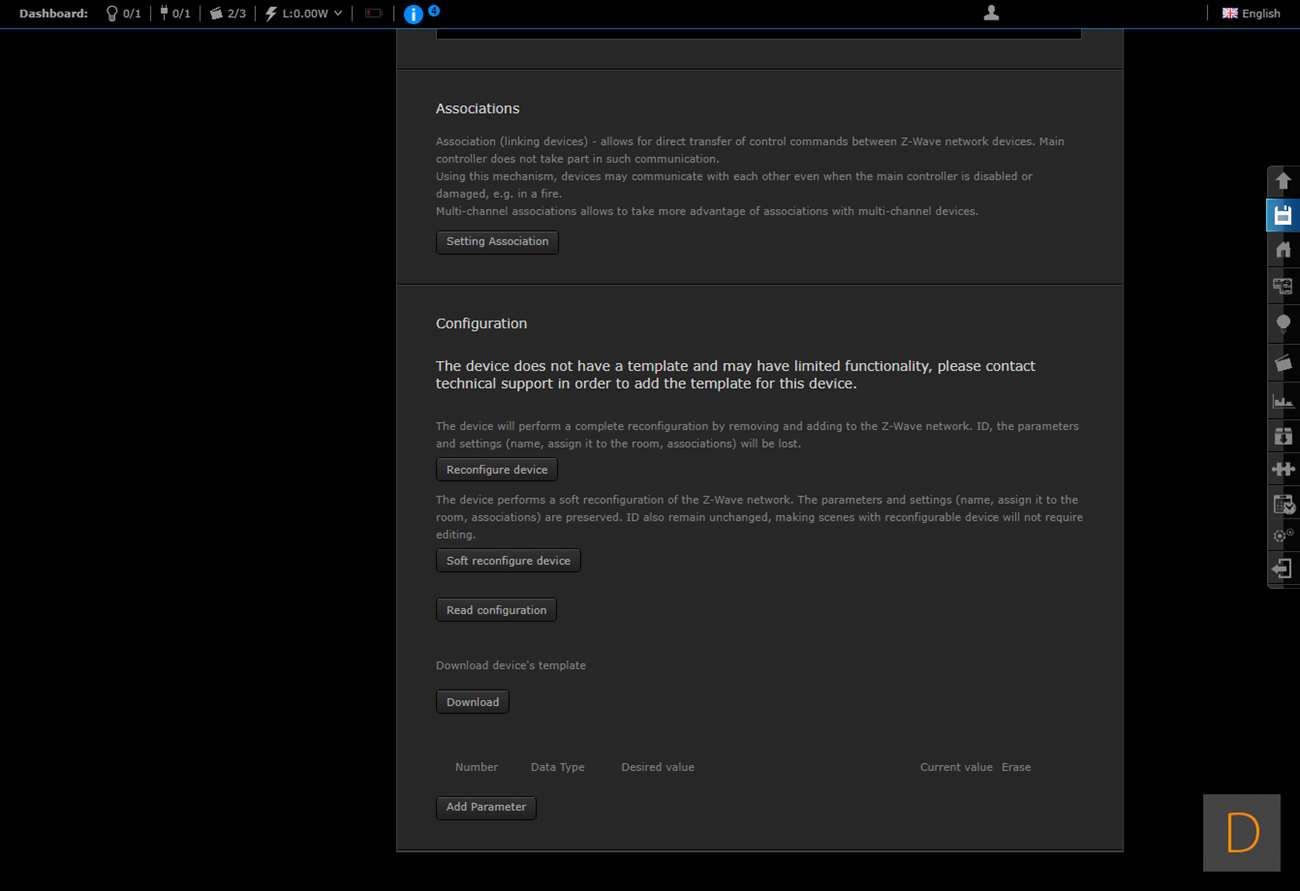Click the scroll-to-top arrow icon
Screen dimensions: 1300x891
1283,181
